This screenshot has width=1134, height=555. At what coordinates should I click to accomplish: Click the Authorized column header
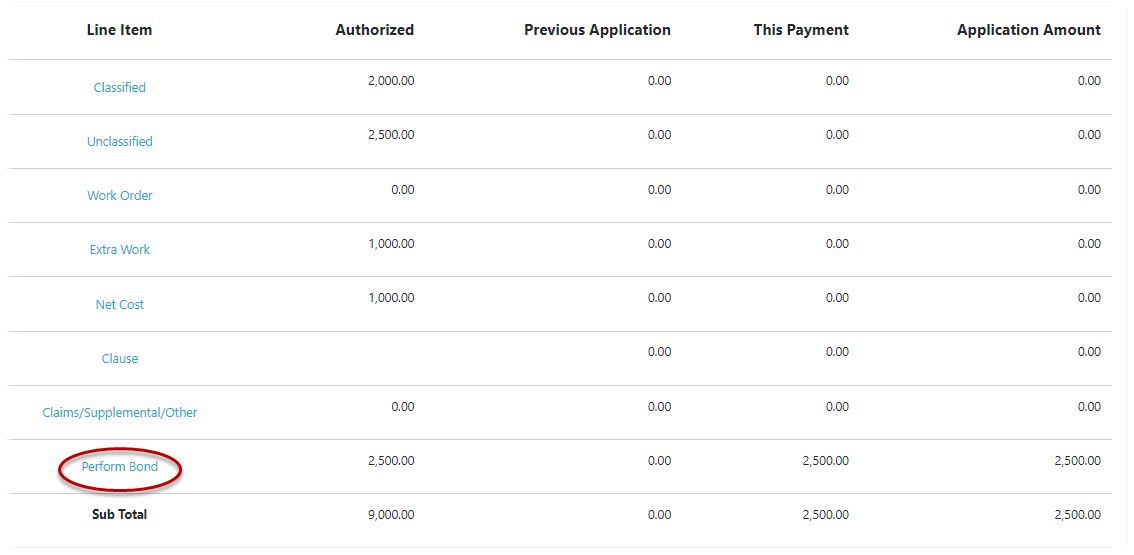pos(375,30)
